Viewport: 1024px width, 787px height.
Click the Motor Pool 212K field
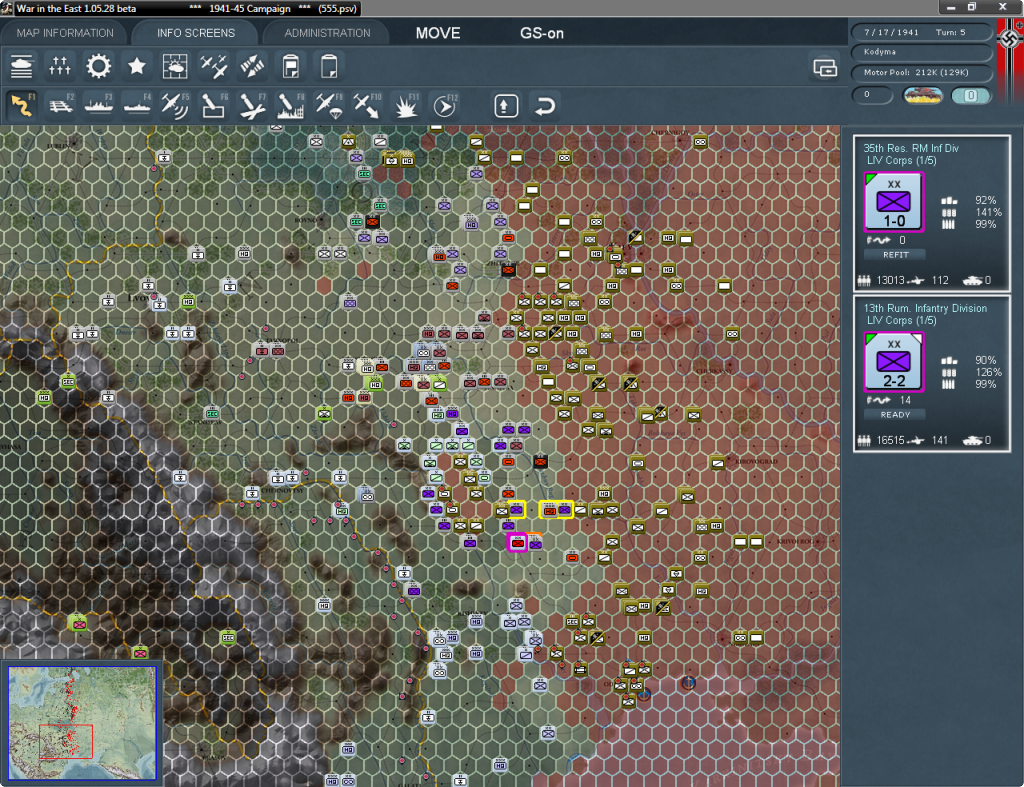pyautogui.click(x=921, y=72)
